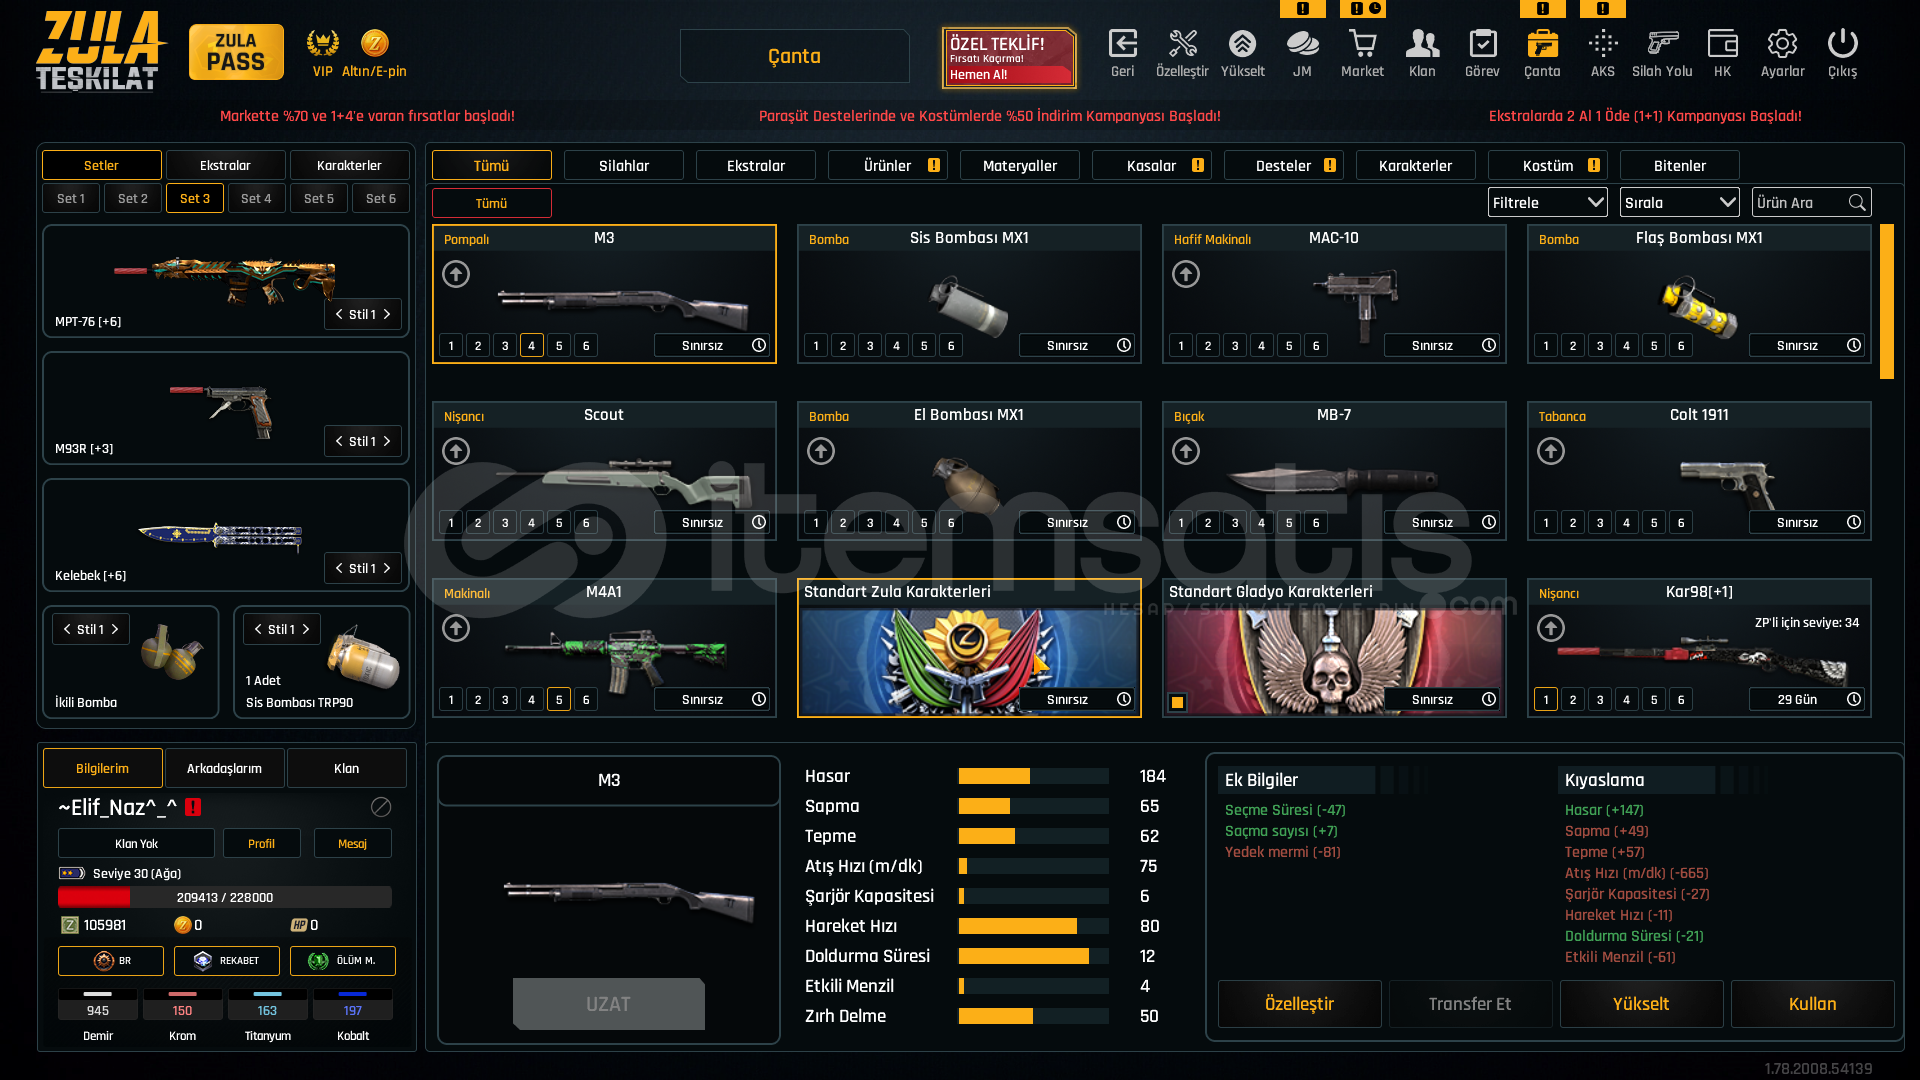This screenshot has height=1080, width=1920.
Task: Toggle set slot 5 on M3 card
Action: click(559, 346)
